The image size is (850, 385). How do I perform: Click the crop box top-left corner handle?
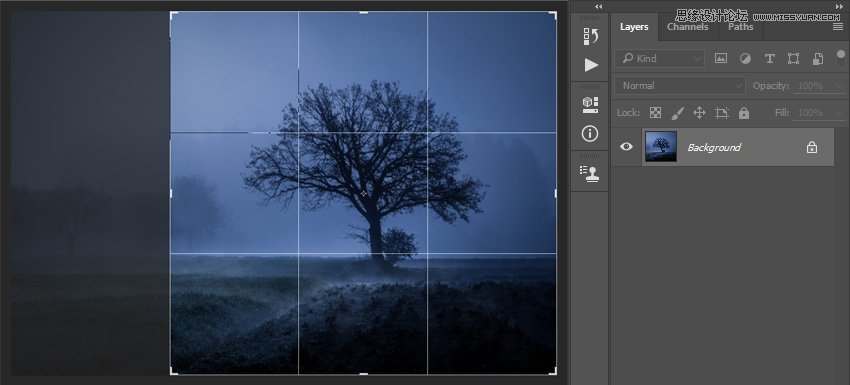click(173, 15)
